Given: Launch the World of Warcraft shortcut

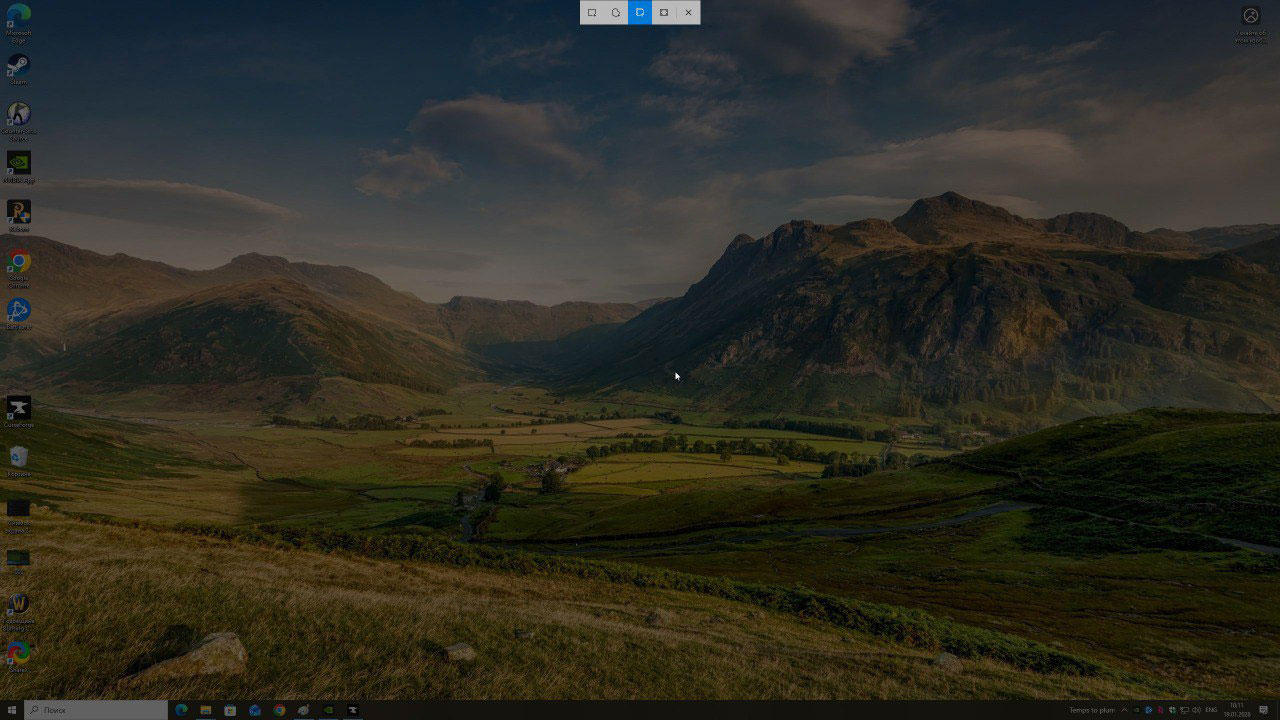Looking at the screenshot, I should [x=18, y=606].
